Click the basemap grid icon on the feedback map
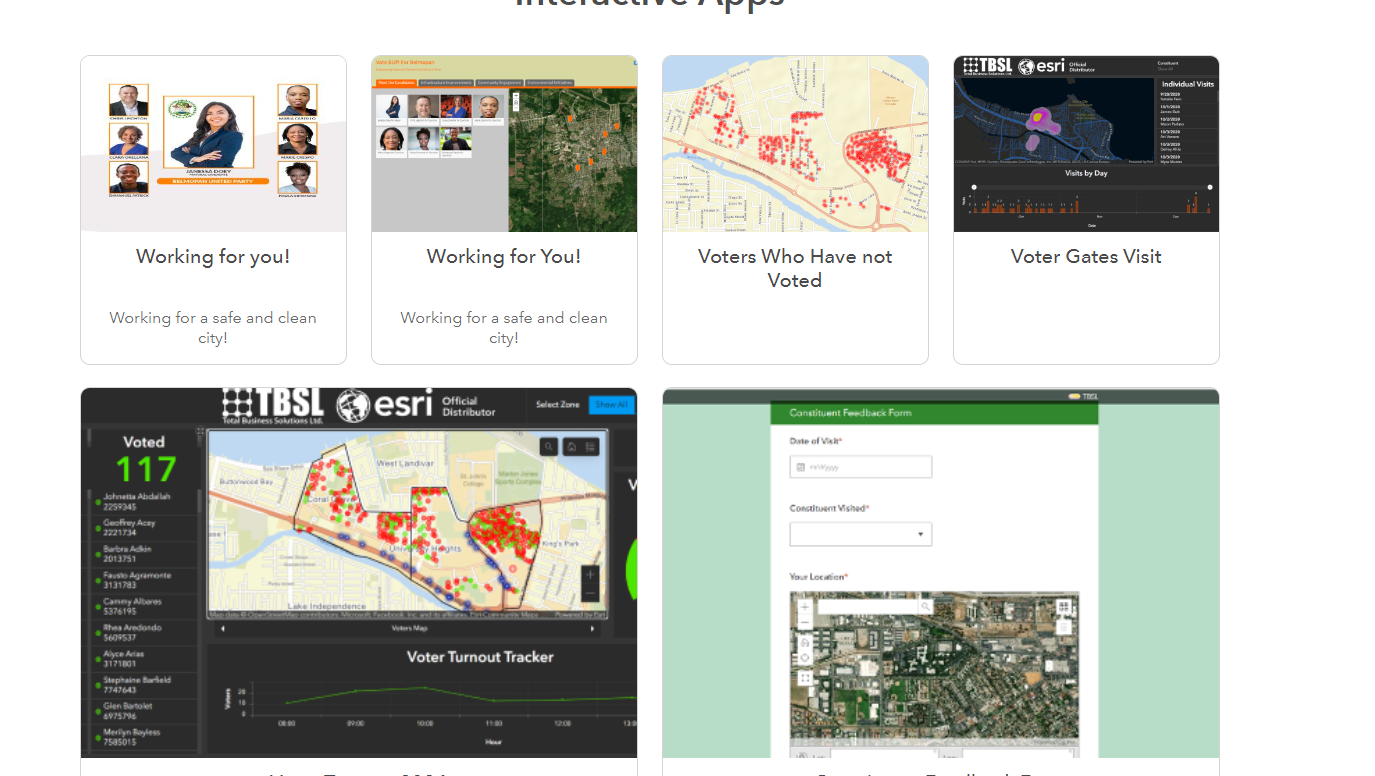The image size is (1375, 776). [1064, 607]
